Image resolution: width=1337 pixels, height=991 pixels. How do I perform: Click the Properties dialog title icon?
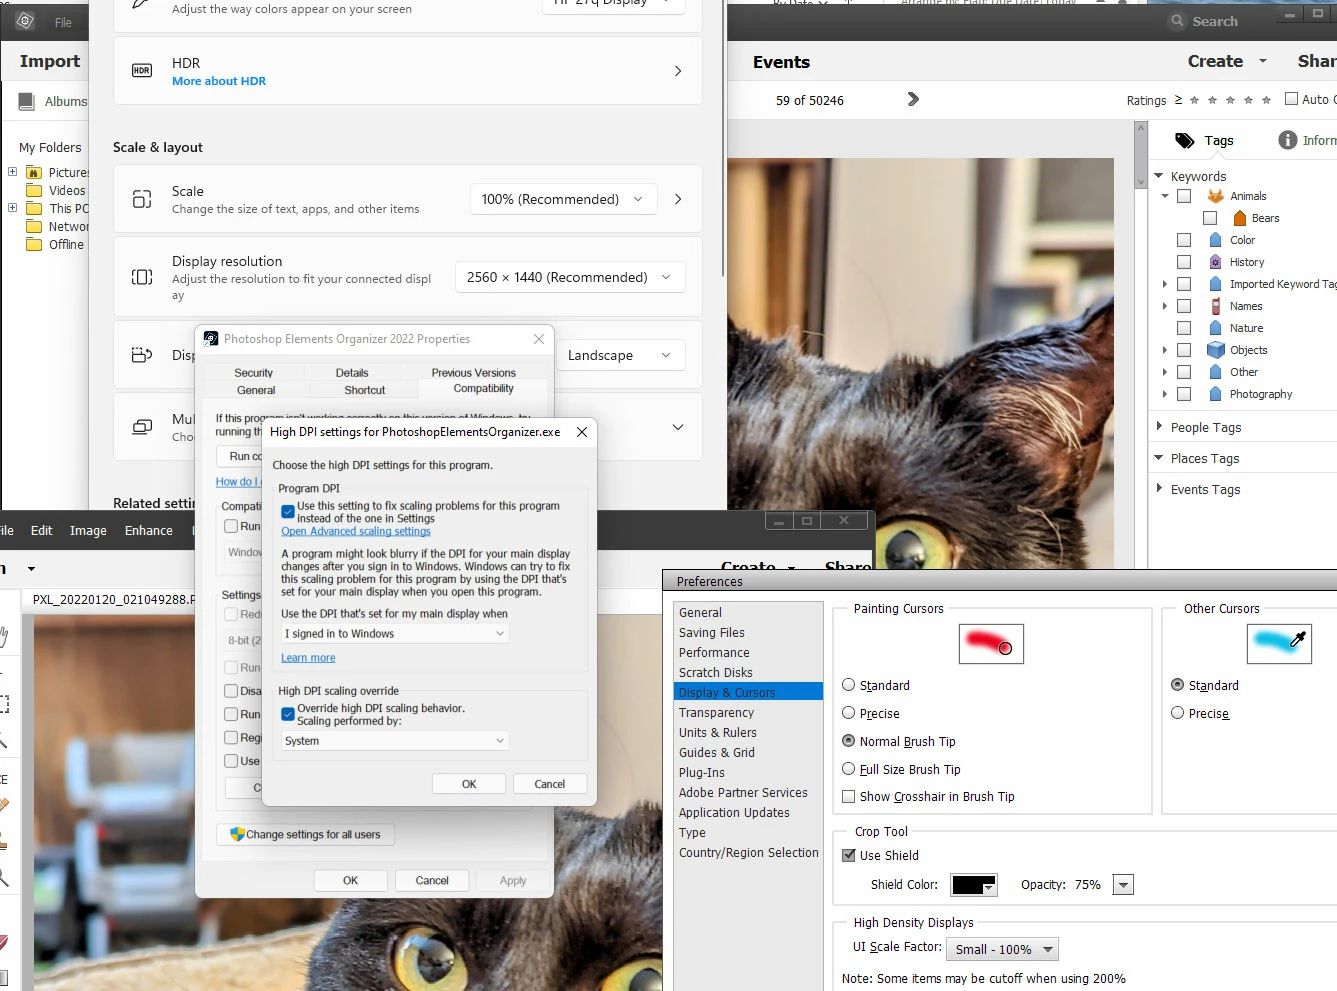coord(211,339)
